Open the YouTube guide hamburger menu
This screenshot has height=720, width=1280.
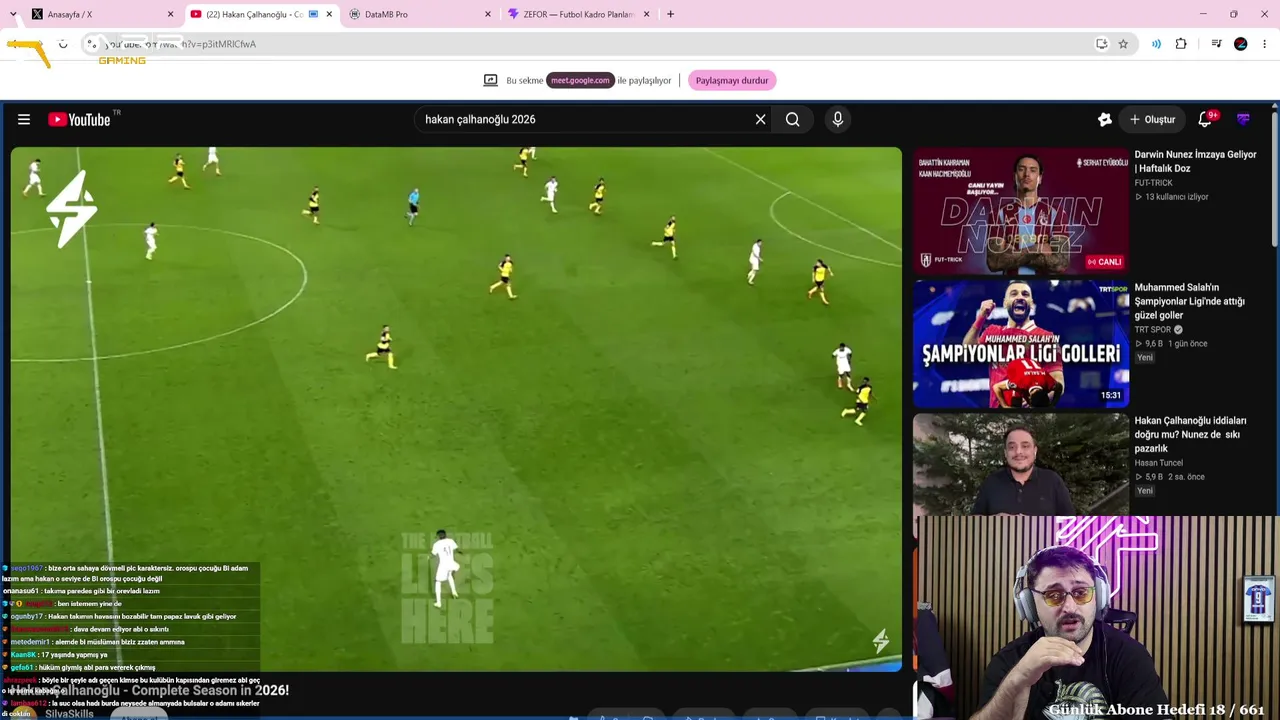tap(24, 119)
